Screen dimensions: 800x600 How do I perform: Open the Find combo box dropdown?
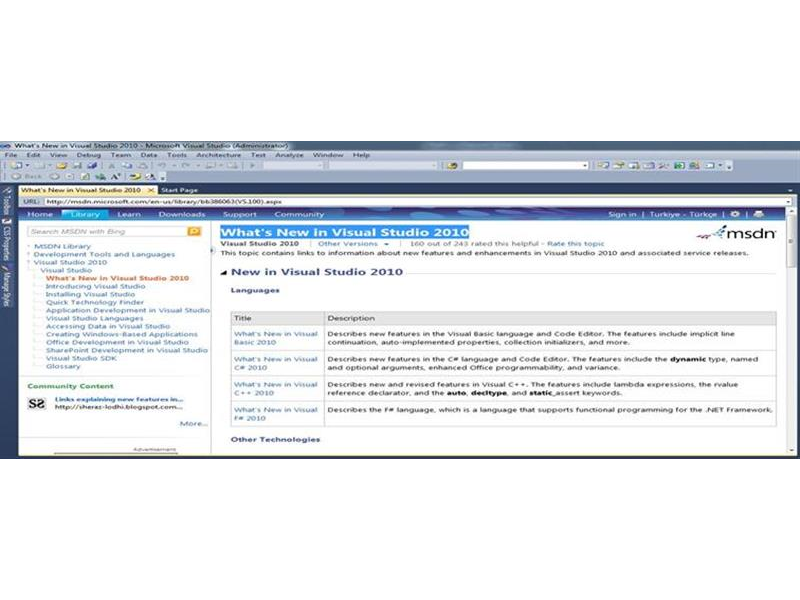coord(585,166)
